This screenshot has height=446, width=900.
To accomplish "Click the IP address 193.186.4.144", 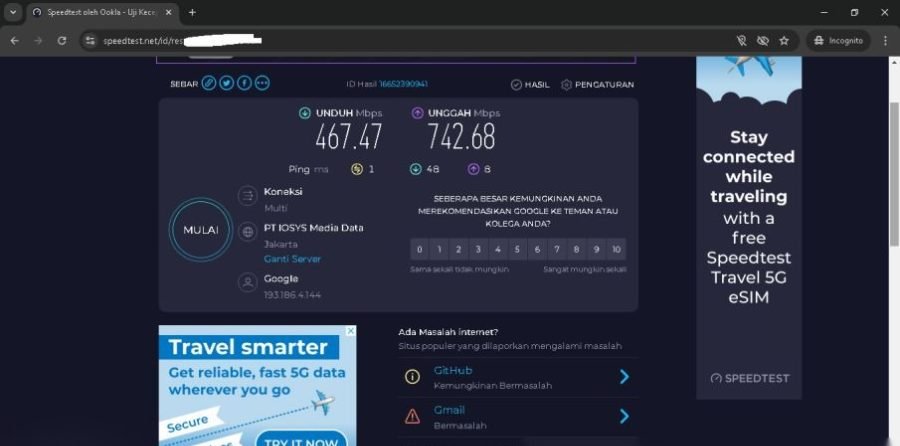I will 292,295.
